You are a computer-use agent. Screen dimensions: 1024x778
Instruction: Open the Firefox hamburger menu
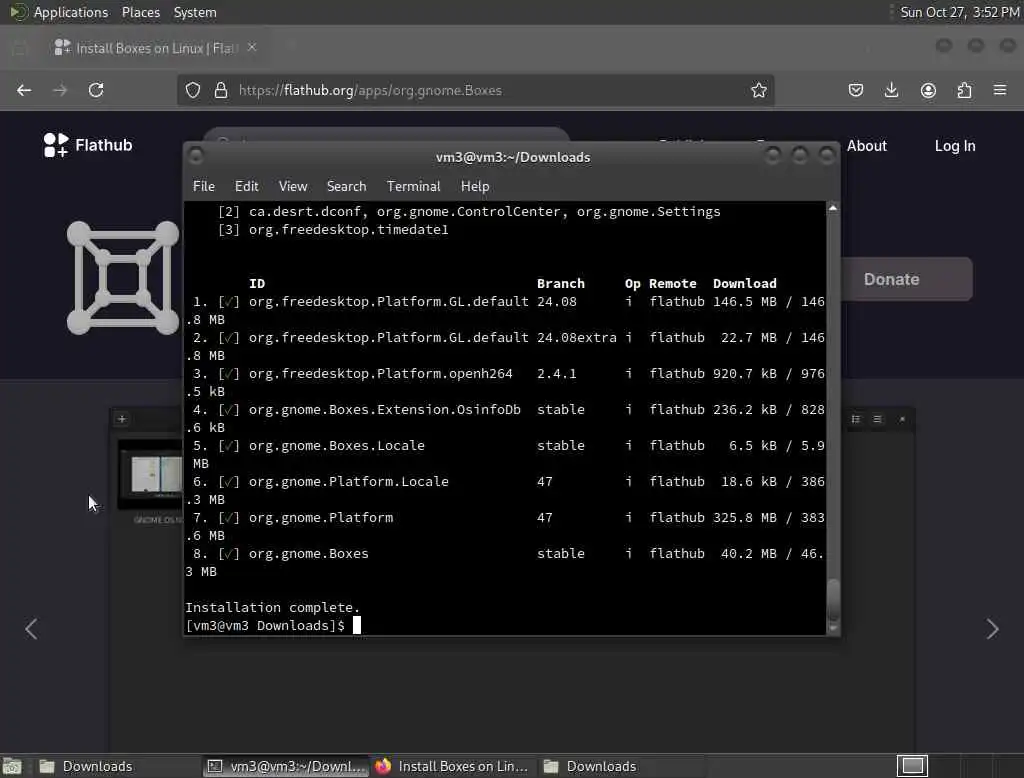(1000, 90)
